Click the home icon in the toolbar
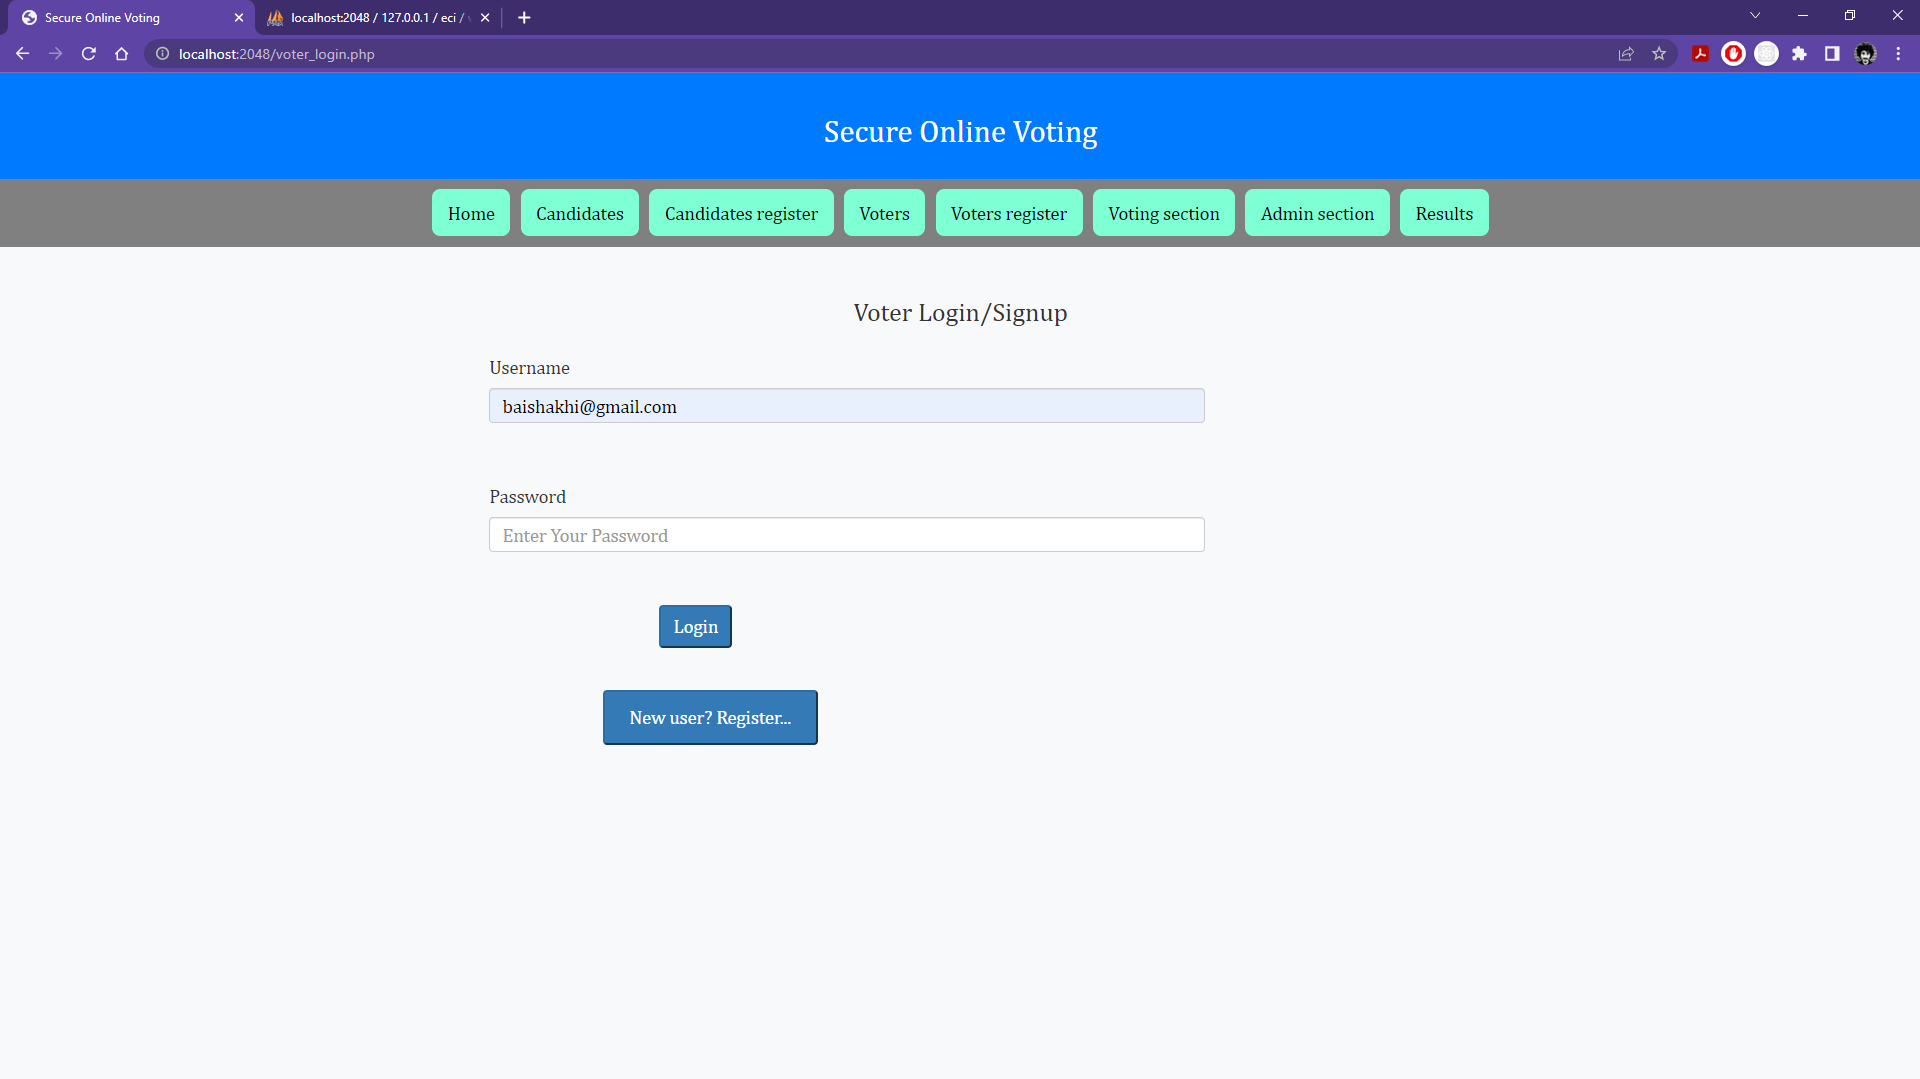 (121, 54)
